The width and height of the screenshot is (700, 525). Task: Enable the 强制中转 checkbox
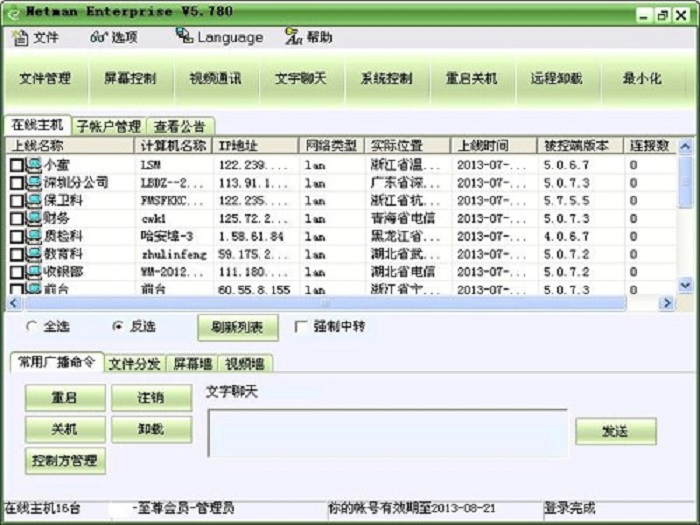coord(301,326)
